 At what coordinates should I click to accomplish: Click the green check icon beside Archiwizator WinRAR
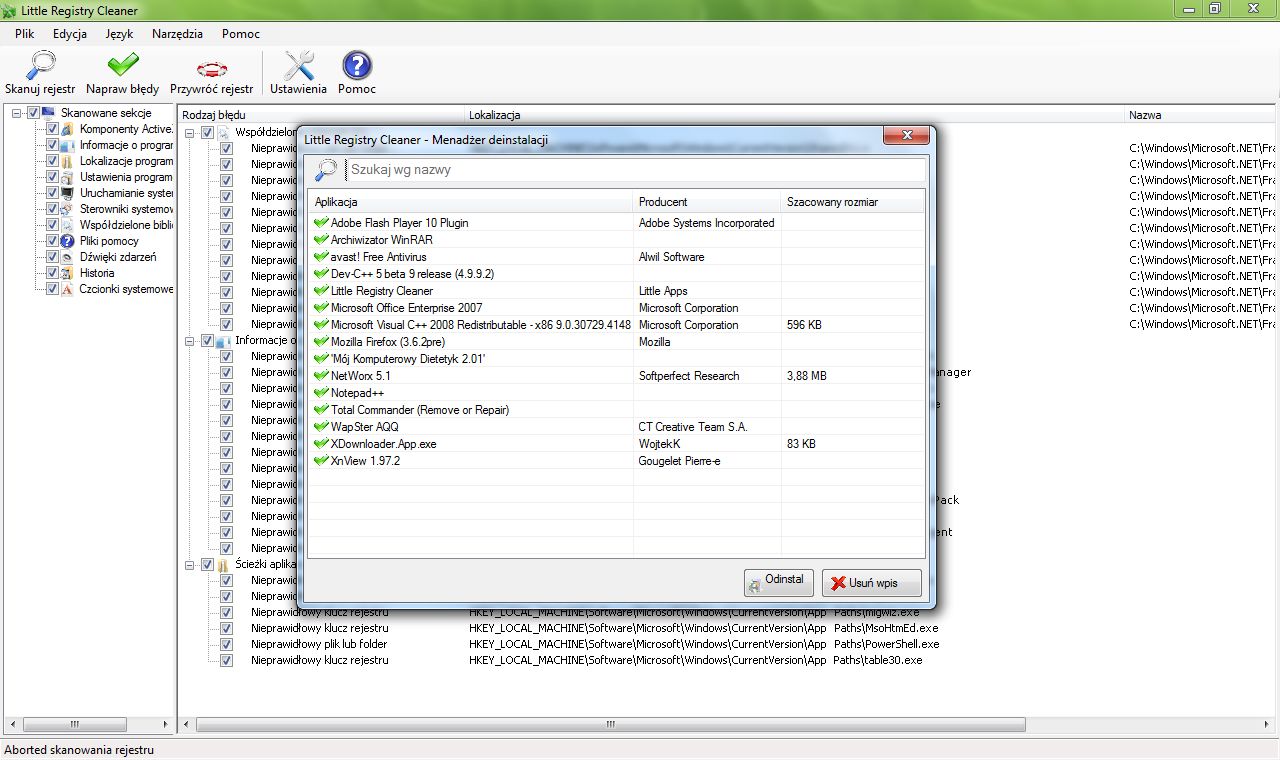click(x=321, y=240)
